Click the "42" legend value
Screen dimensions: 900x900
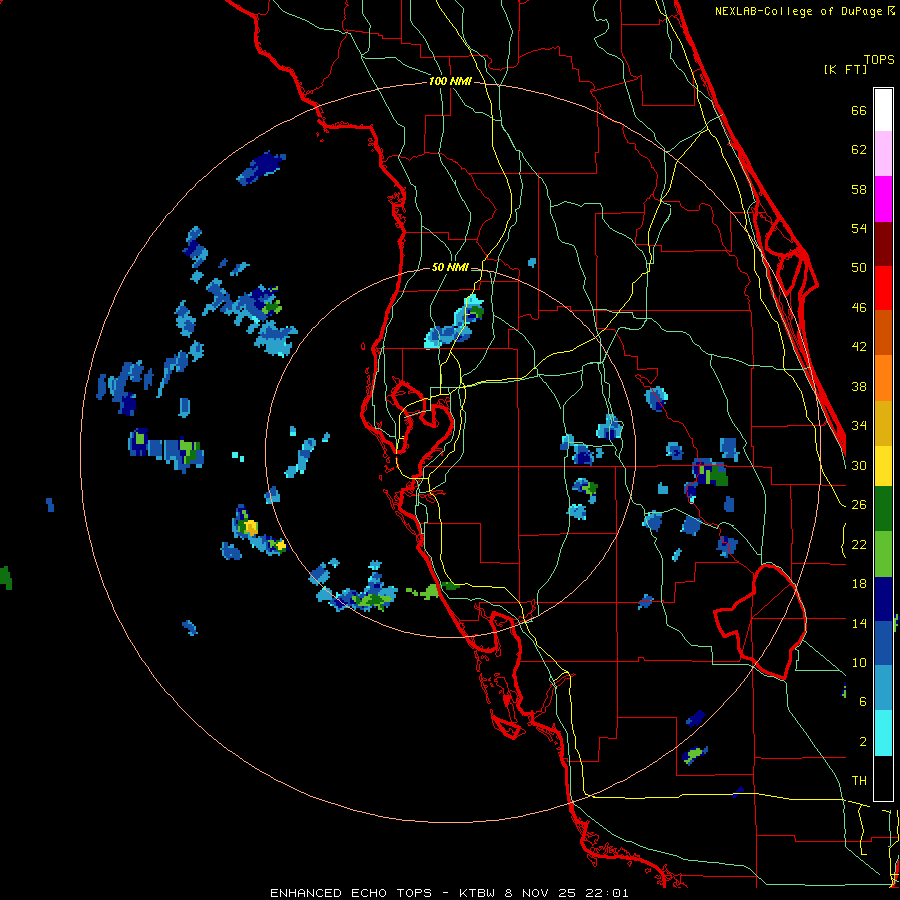tap(859, 347)
